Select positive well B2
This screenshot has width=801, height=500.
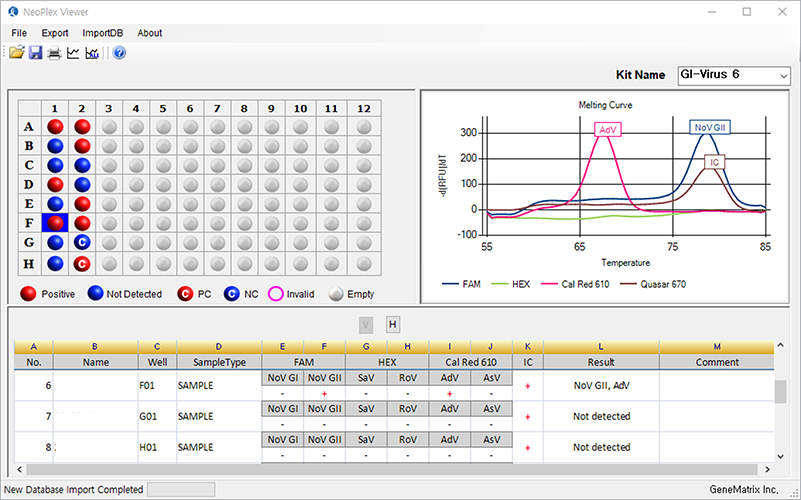(x=82, y=146)
